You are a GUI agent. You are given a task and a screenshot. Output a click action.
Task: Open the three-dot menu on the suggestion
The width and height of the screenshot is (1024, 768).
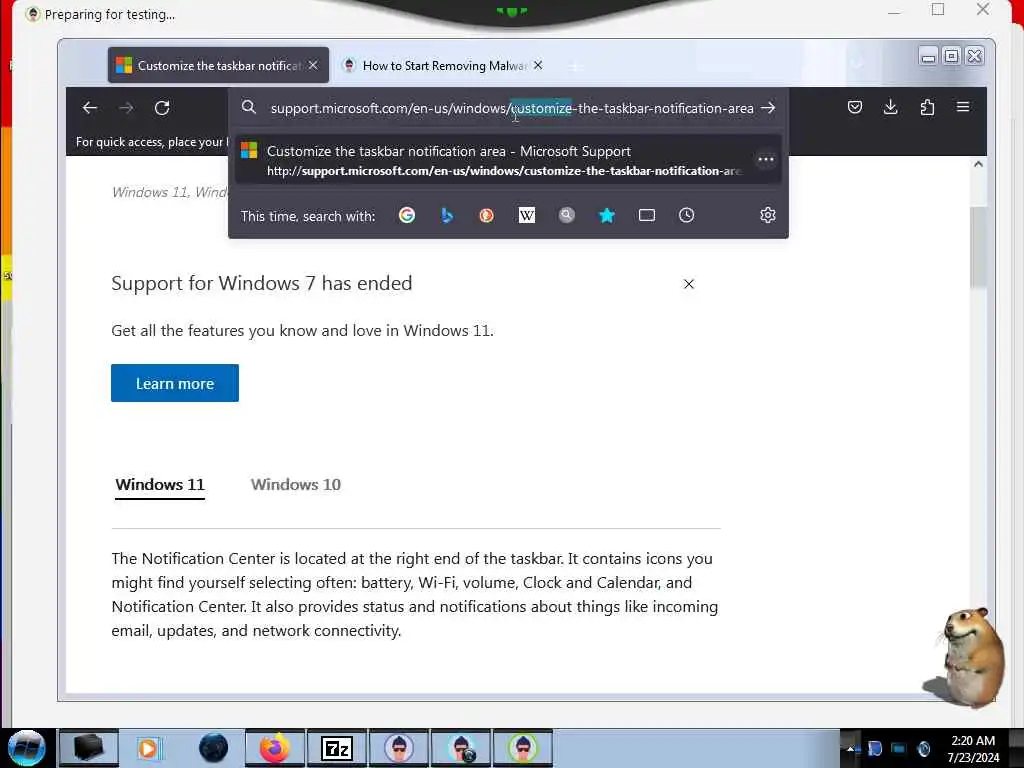tap(766, 159)
